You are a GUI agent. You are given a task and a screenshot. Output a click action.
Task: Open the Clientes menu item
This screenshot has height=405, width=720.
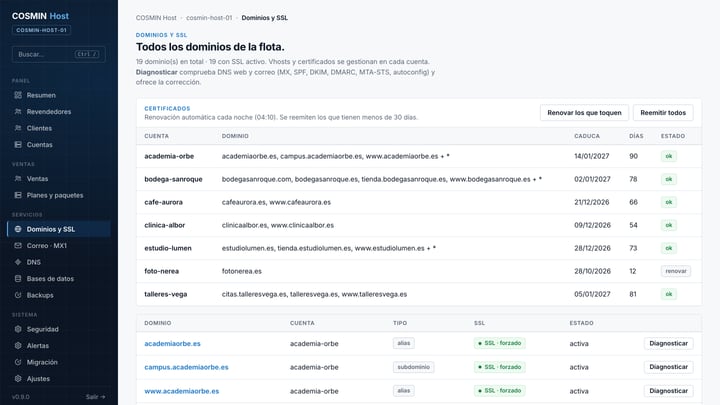click(59, 128)
